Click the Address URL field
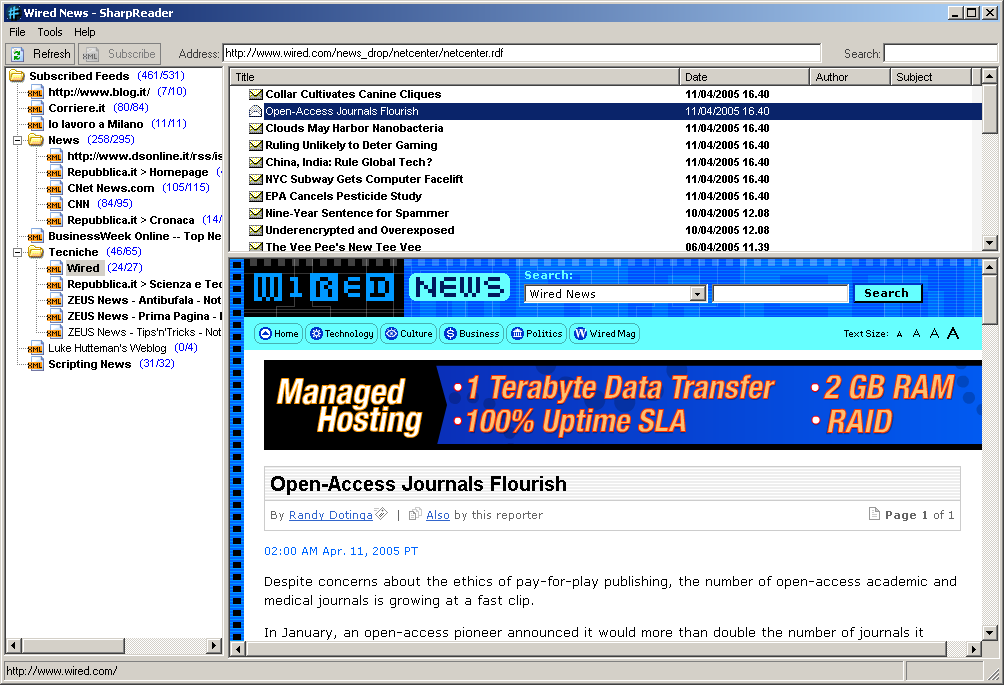The width and height of the screenshot is (1004, 685). [521, 53]
